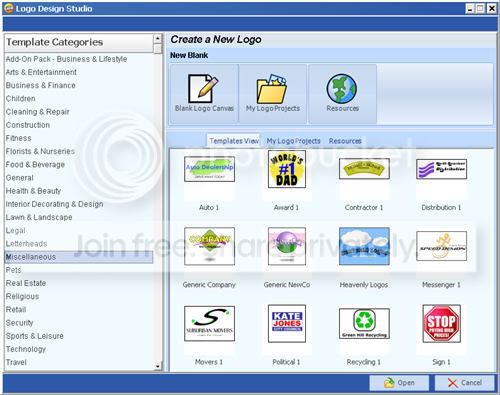Image resolution: width=500 pixels, height=395 pixels.
Task: Select the Contractor 1 template thumbnail
Action: [364, 169]
